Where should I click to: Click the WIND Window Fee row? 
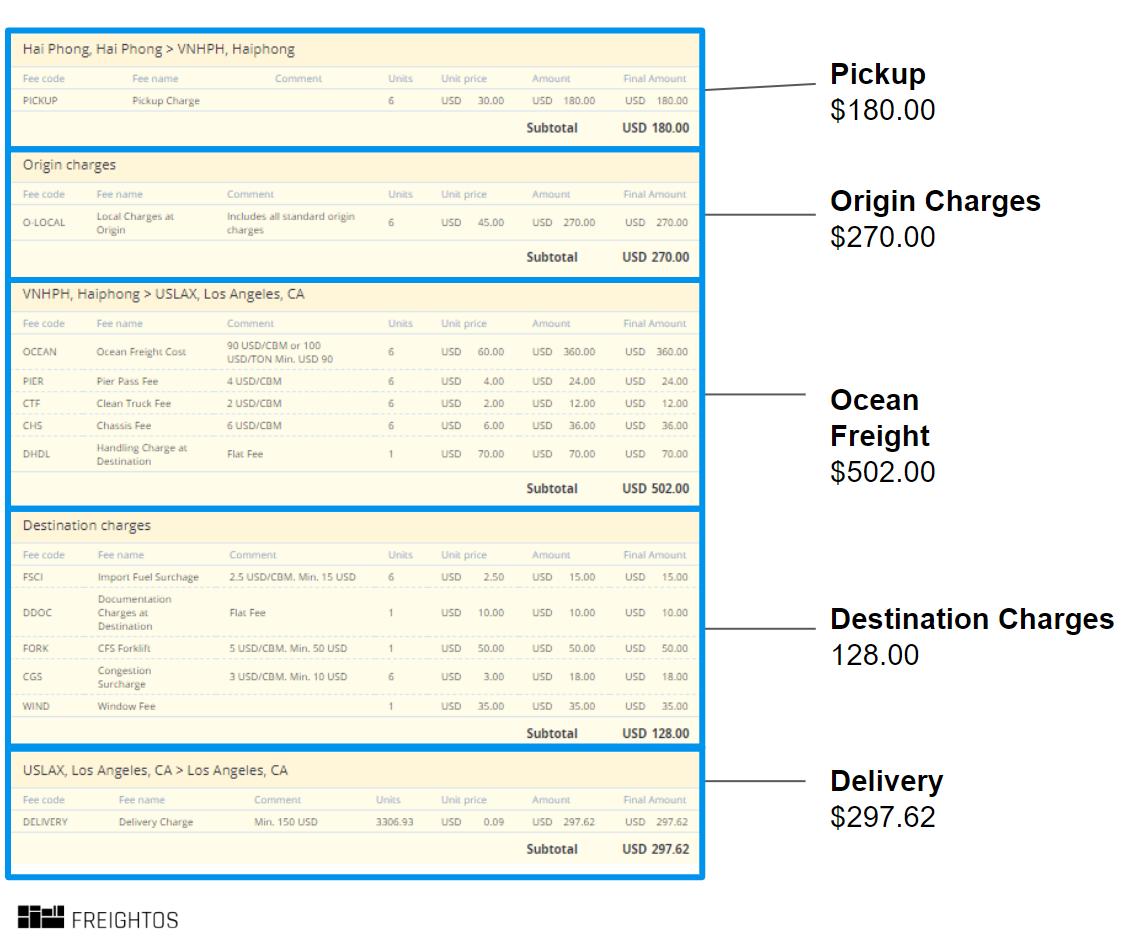tap(300, 705)
